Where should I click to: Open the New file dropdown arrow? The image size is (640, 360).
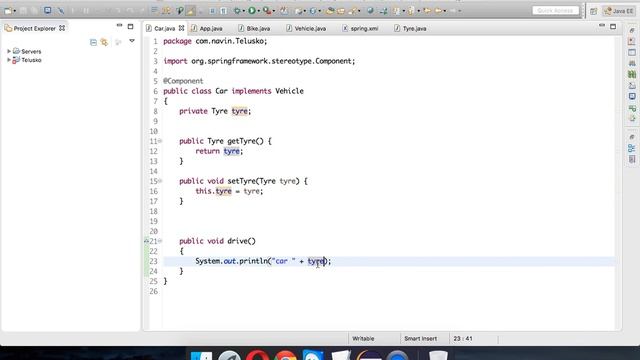[x=14, y=11]
